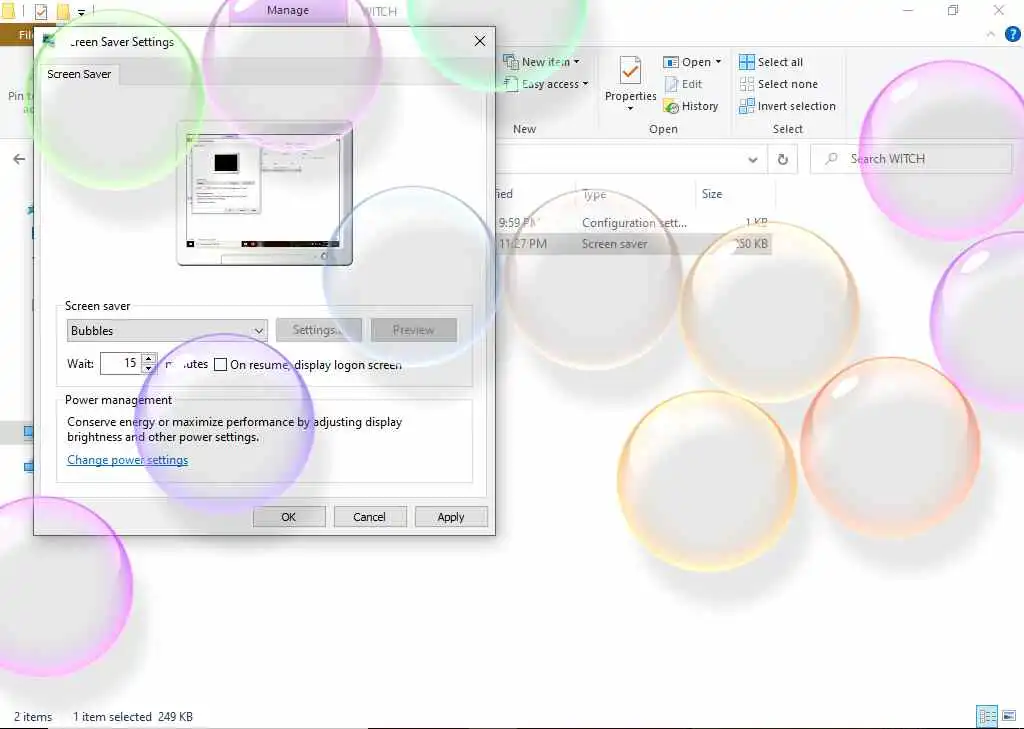Click the Search WITCH box

(x=911, y=159)
